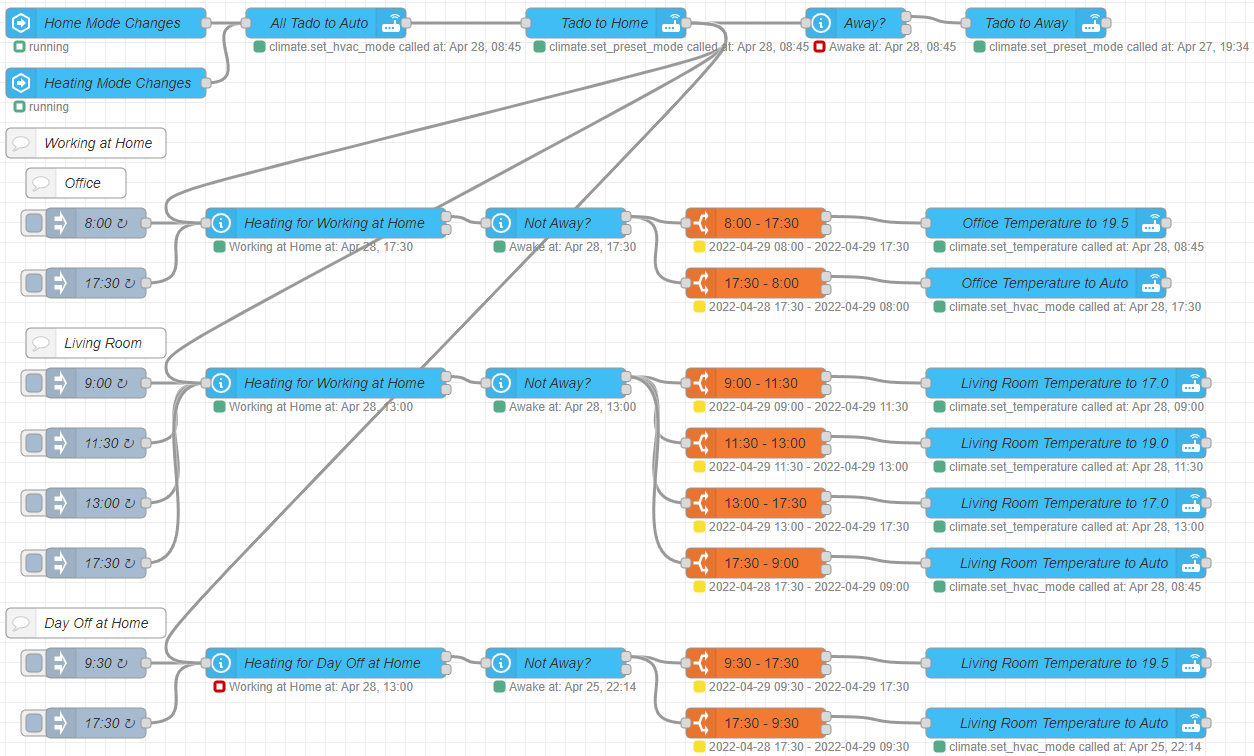1254x756 pixels.
Task: Click status 'Working at Home at: Apr 28, 17:30'
Action: click(321, 247)
